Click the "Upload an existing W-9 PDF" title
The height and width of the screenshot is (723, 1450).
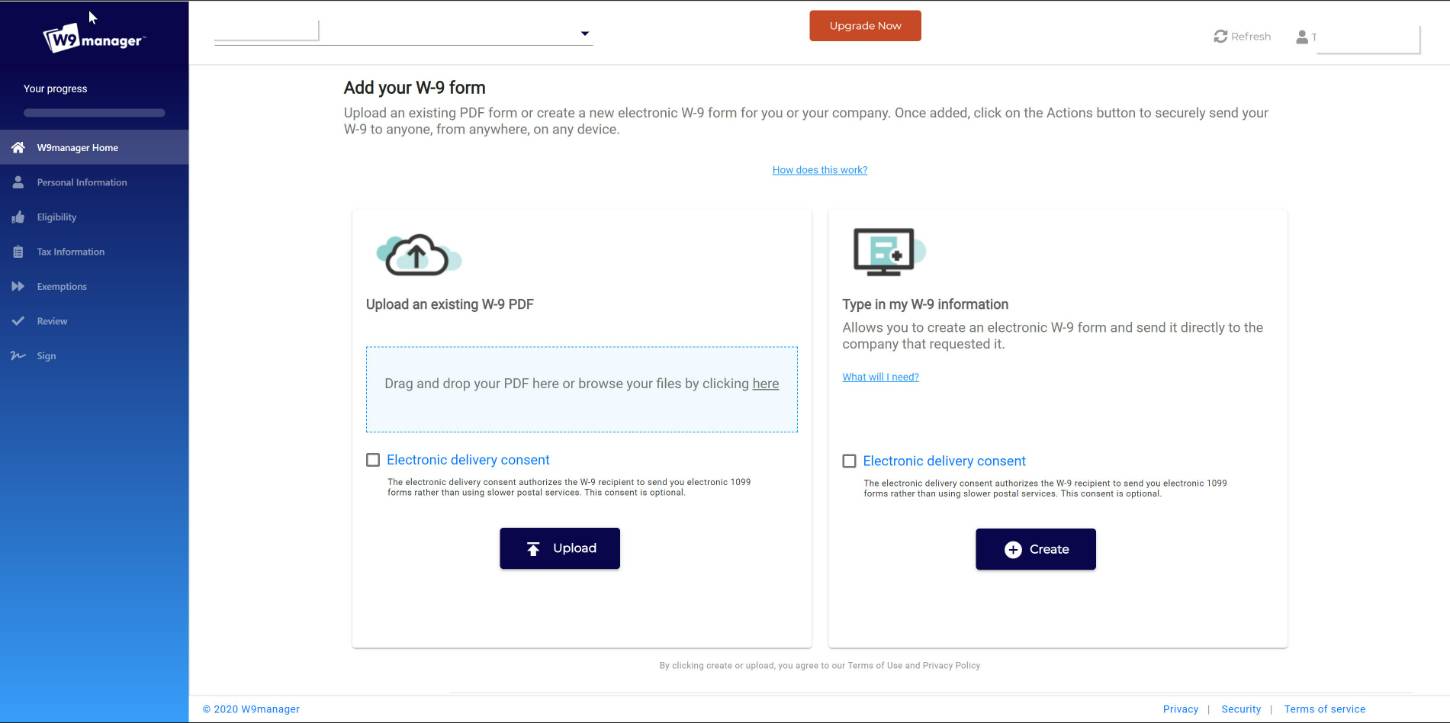[x=450, y=304]
